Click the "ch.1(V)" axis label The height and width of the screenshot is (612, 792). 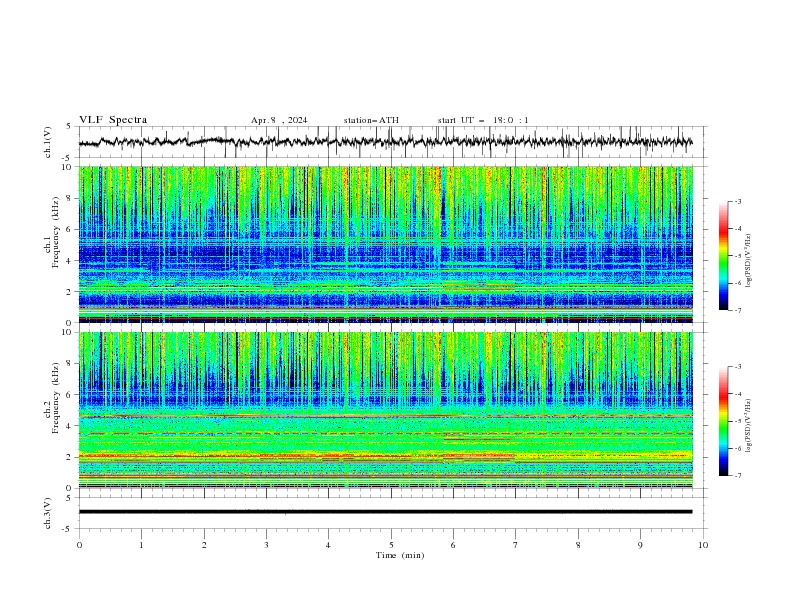pyautogui.click(x=48, y=142)
